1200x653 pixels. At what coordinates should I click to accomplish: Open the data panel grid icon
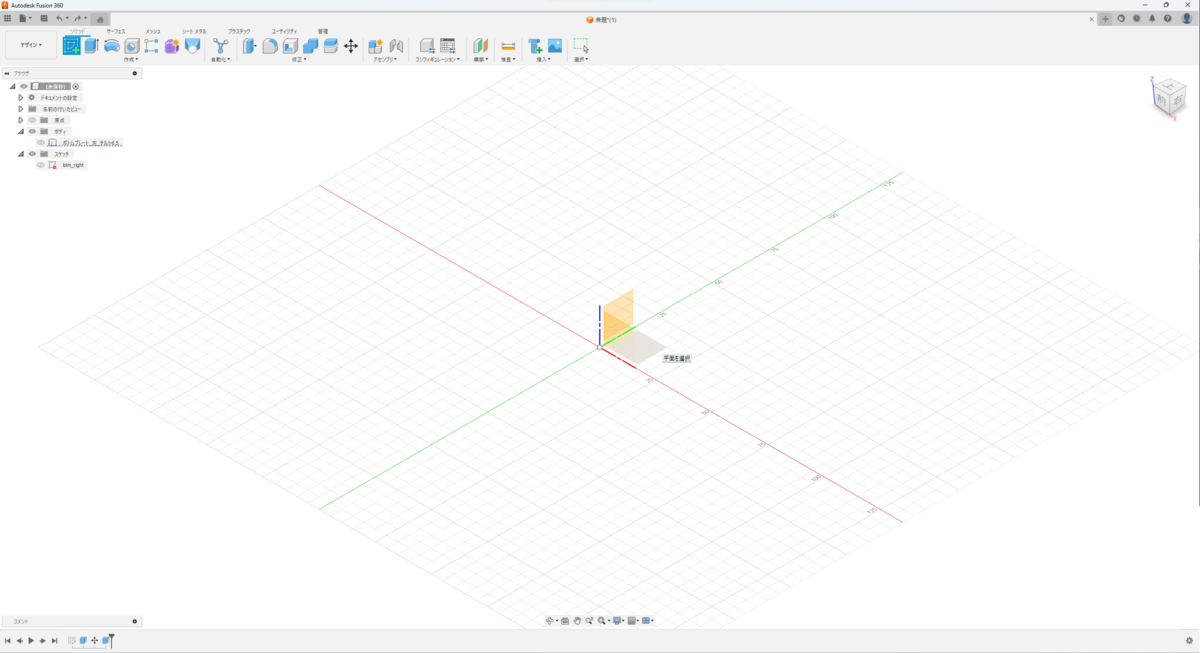click(7, 19)
